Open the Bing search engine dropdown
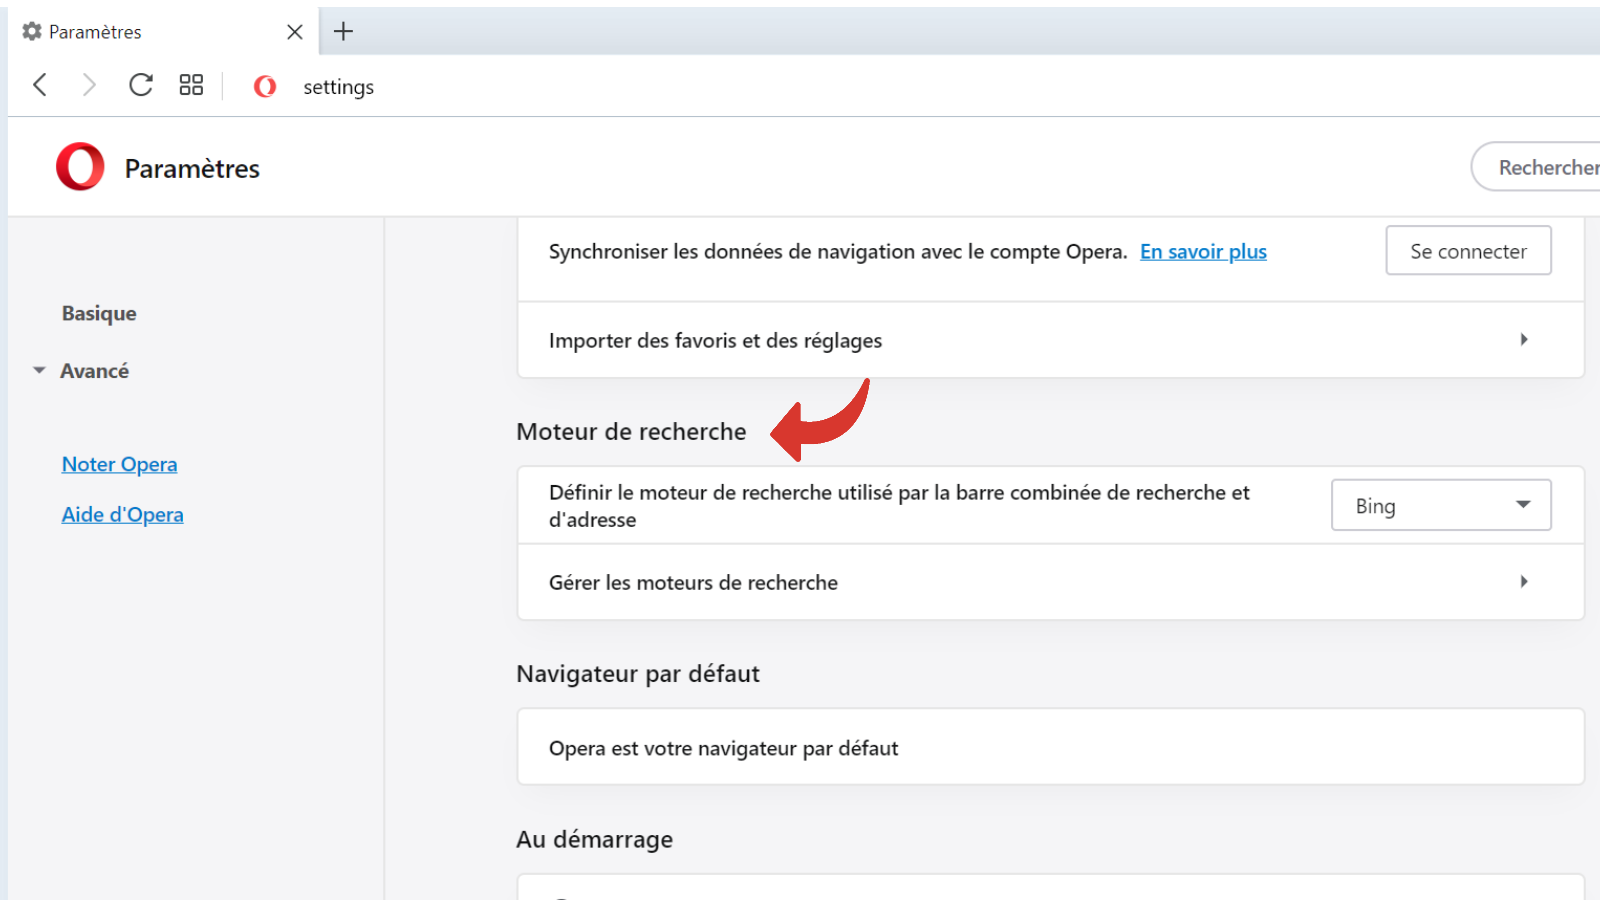This screenshot has height=900, width=1600. click(x=1441, y=505)
